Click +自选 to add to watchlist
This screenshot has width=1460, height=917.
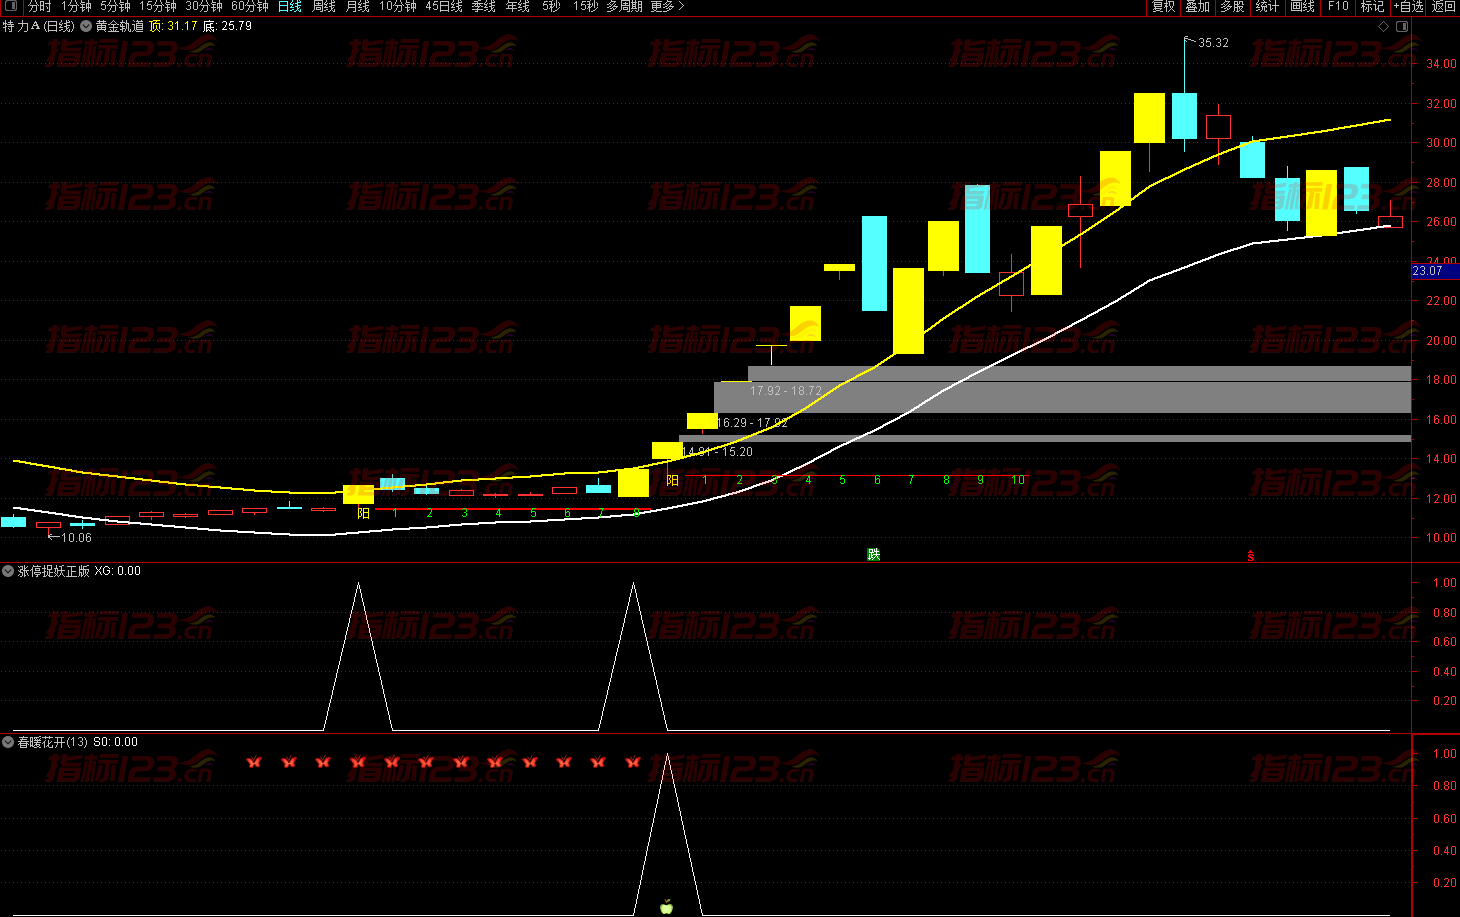[1409, 6]
